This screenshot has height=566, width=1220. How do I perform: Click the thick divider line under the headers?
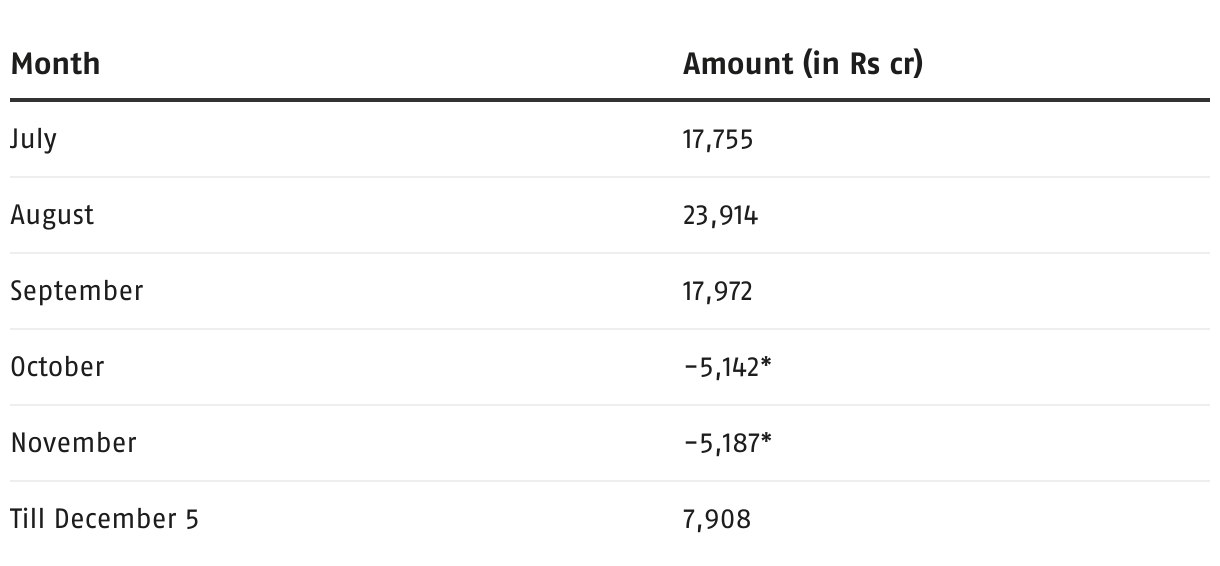(610, 100)
